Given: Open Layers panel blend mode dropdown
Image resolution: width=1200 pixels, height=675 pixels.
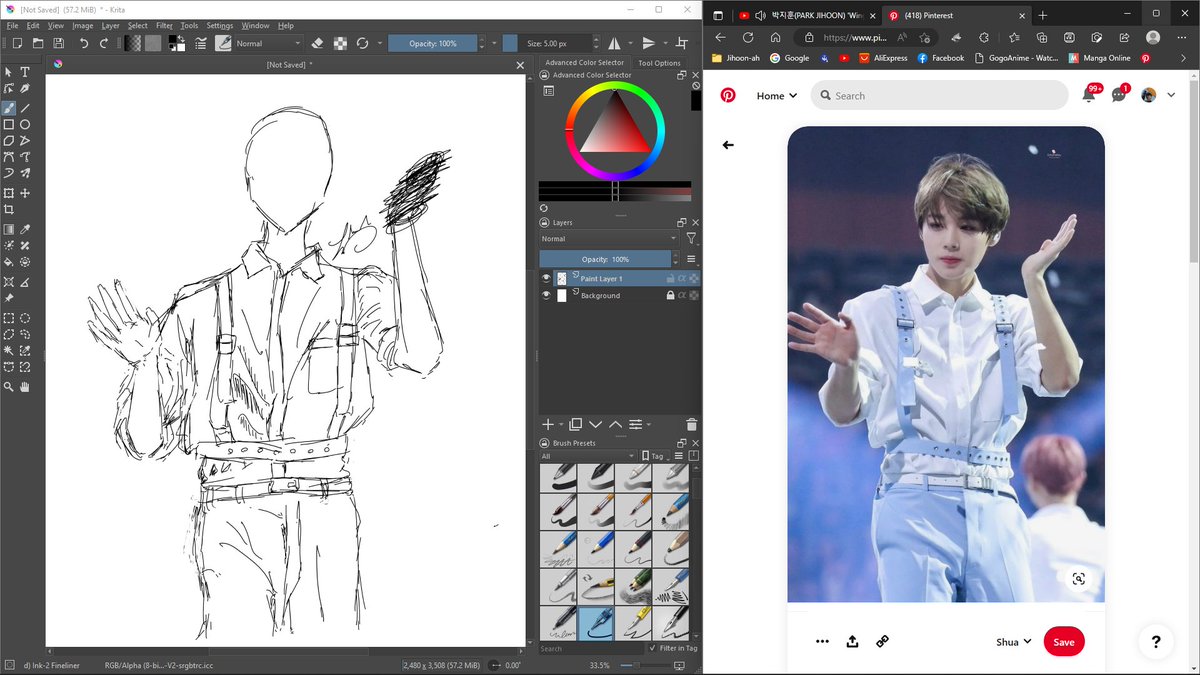Looking at the screenshot, I should (609, 239).
